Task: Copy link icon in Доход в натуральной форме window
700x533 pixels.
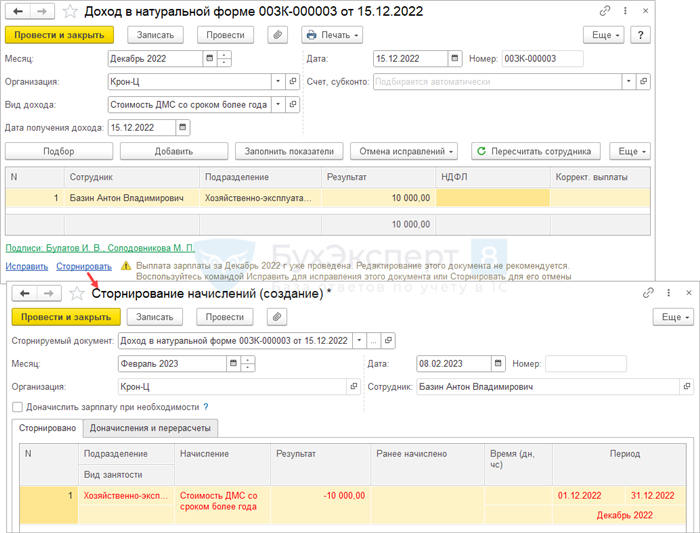Action: coord(605,11)
